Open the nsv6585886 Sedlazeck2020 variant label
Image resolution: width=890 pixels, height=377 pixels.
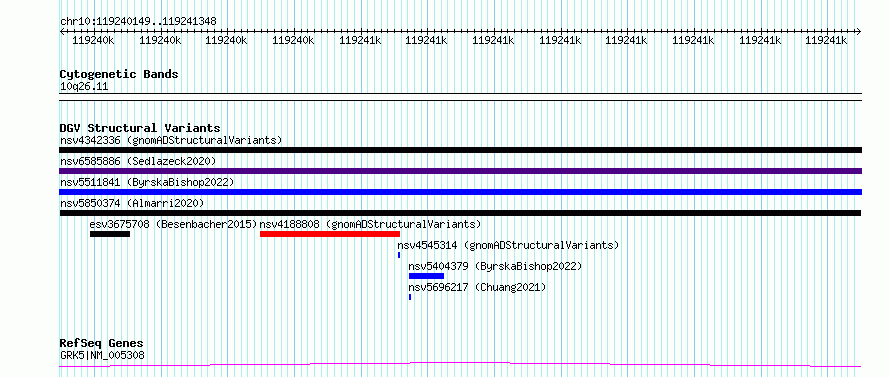pos(138,161)
